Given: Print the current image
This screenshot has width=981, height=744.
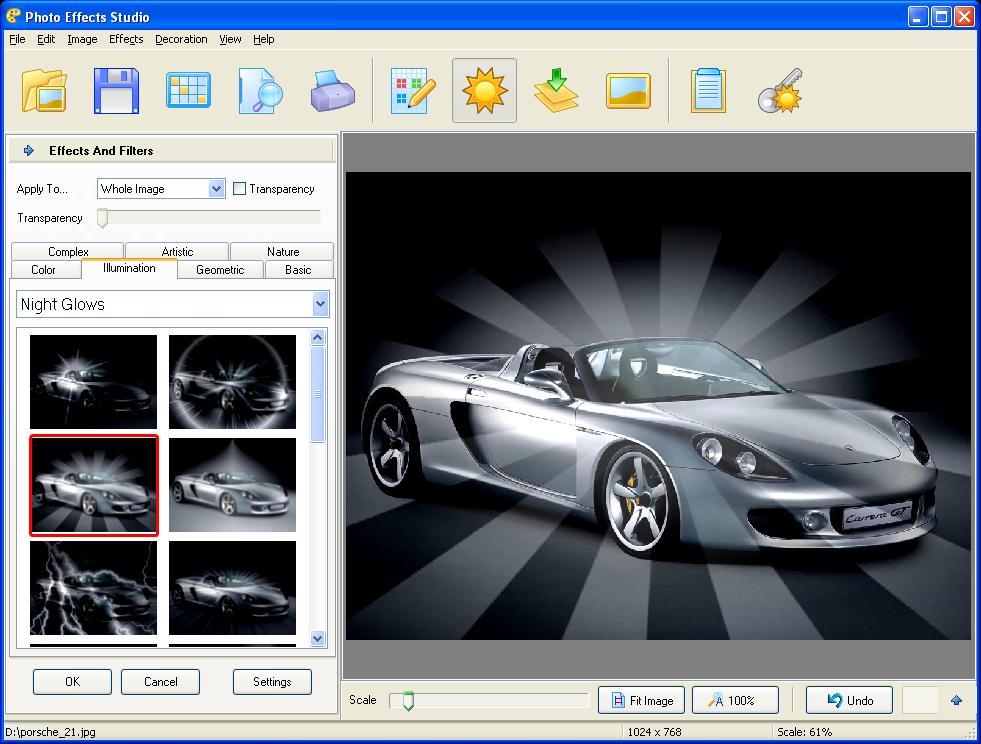Looking at the screenshot, I should pyautogui.click(x=332, y=90).
